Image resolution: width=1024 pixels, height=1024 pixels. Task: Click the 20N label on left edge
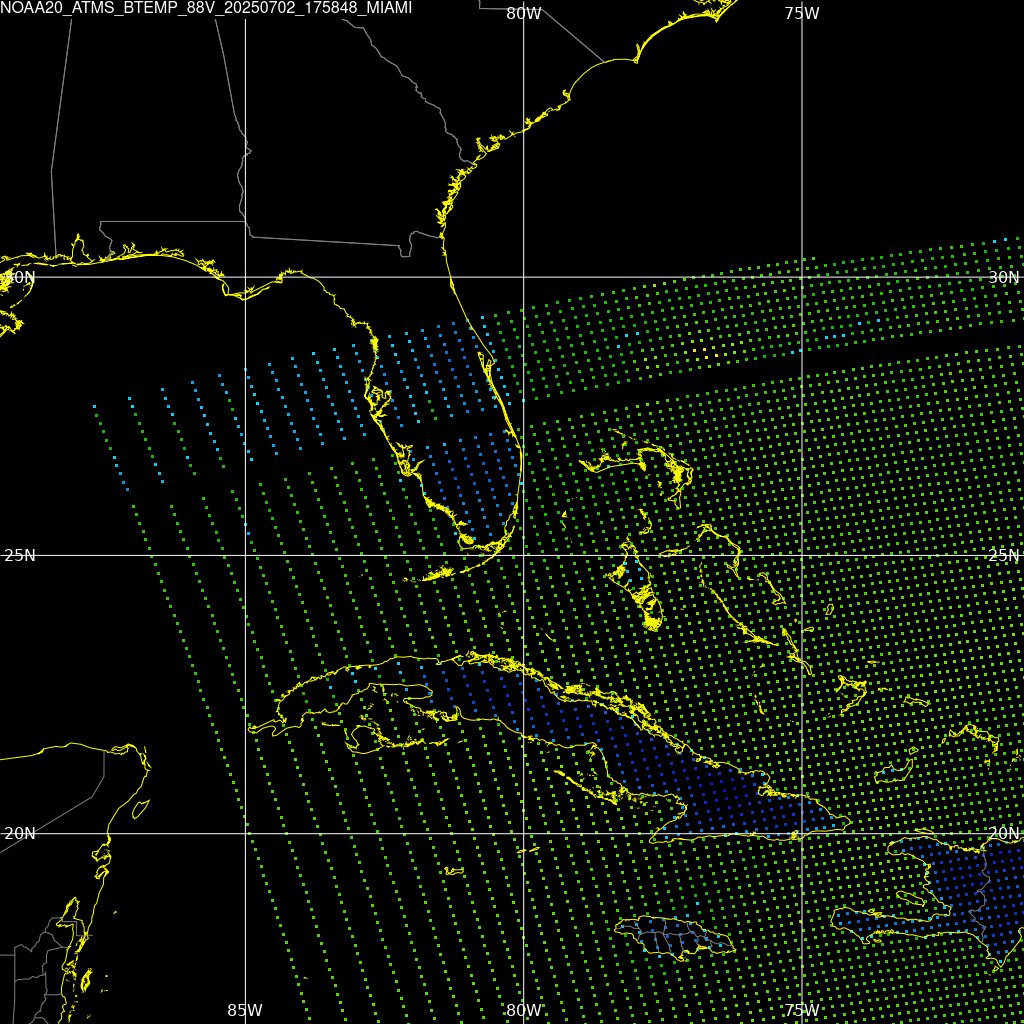click(x=20, y=833)
